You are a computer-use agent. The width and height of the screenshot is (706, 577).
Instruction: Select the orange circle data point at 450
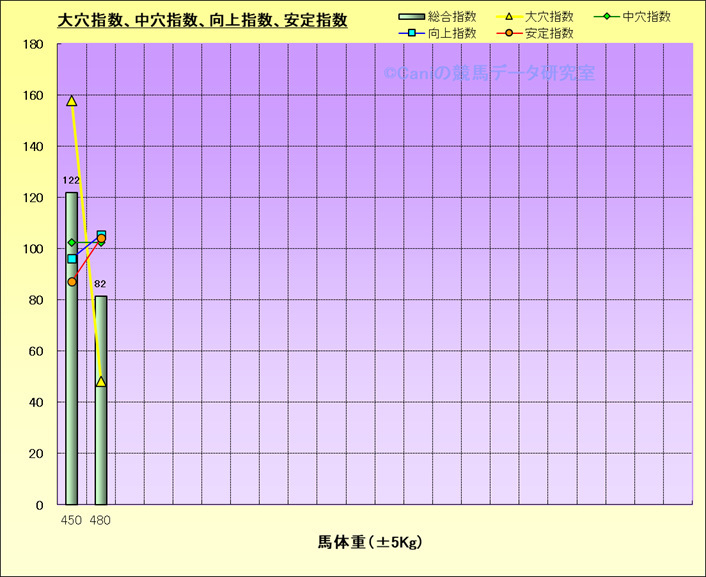click(x=71, y=282)
